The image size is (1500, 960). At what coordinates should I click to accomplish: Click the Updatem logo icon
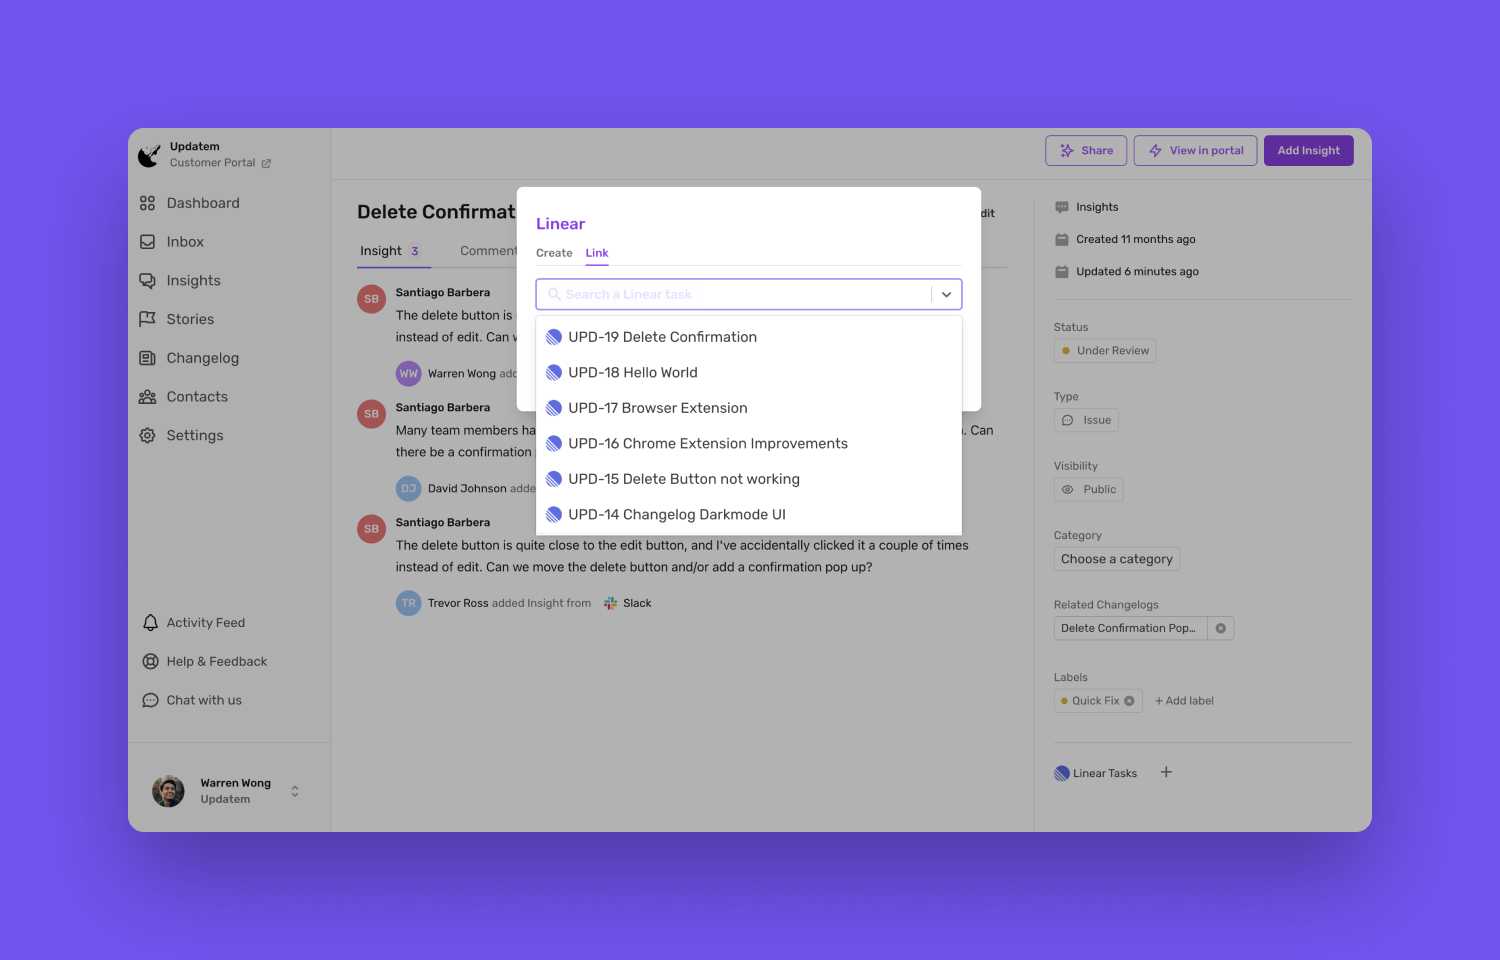pyautogui.click(x=149, y=155)
